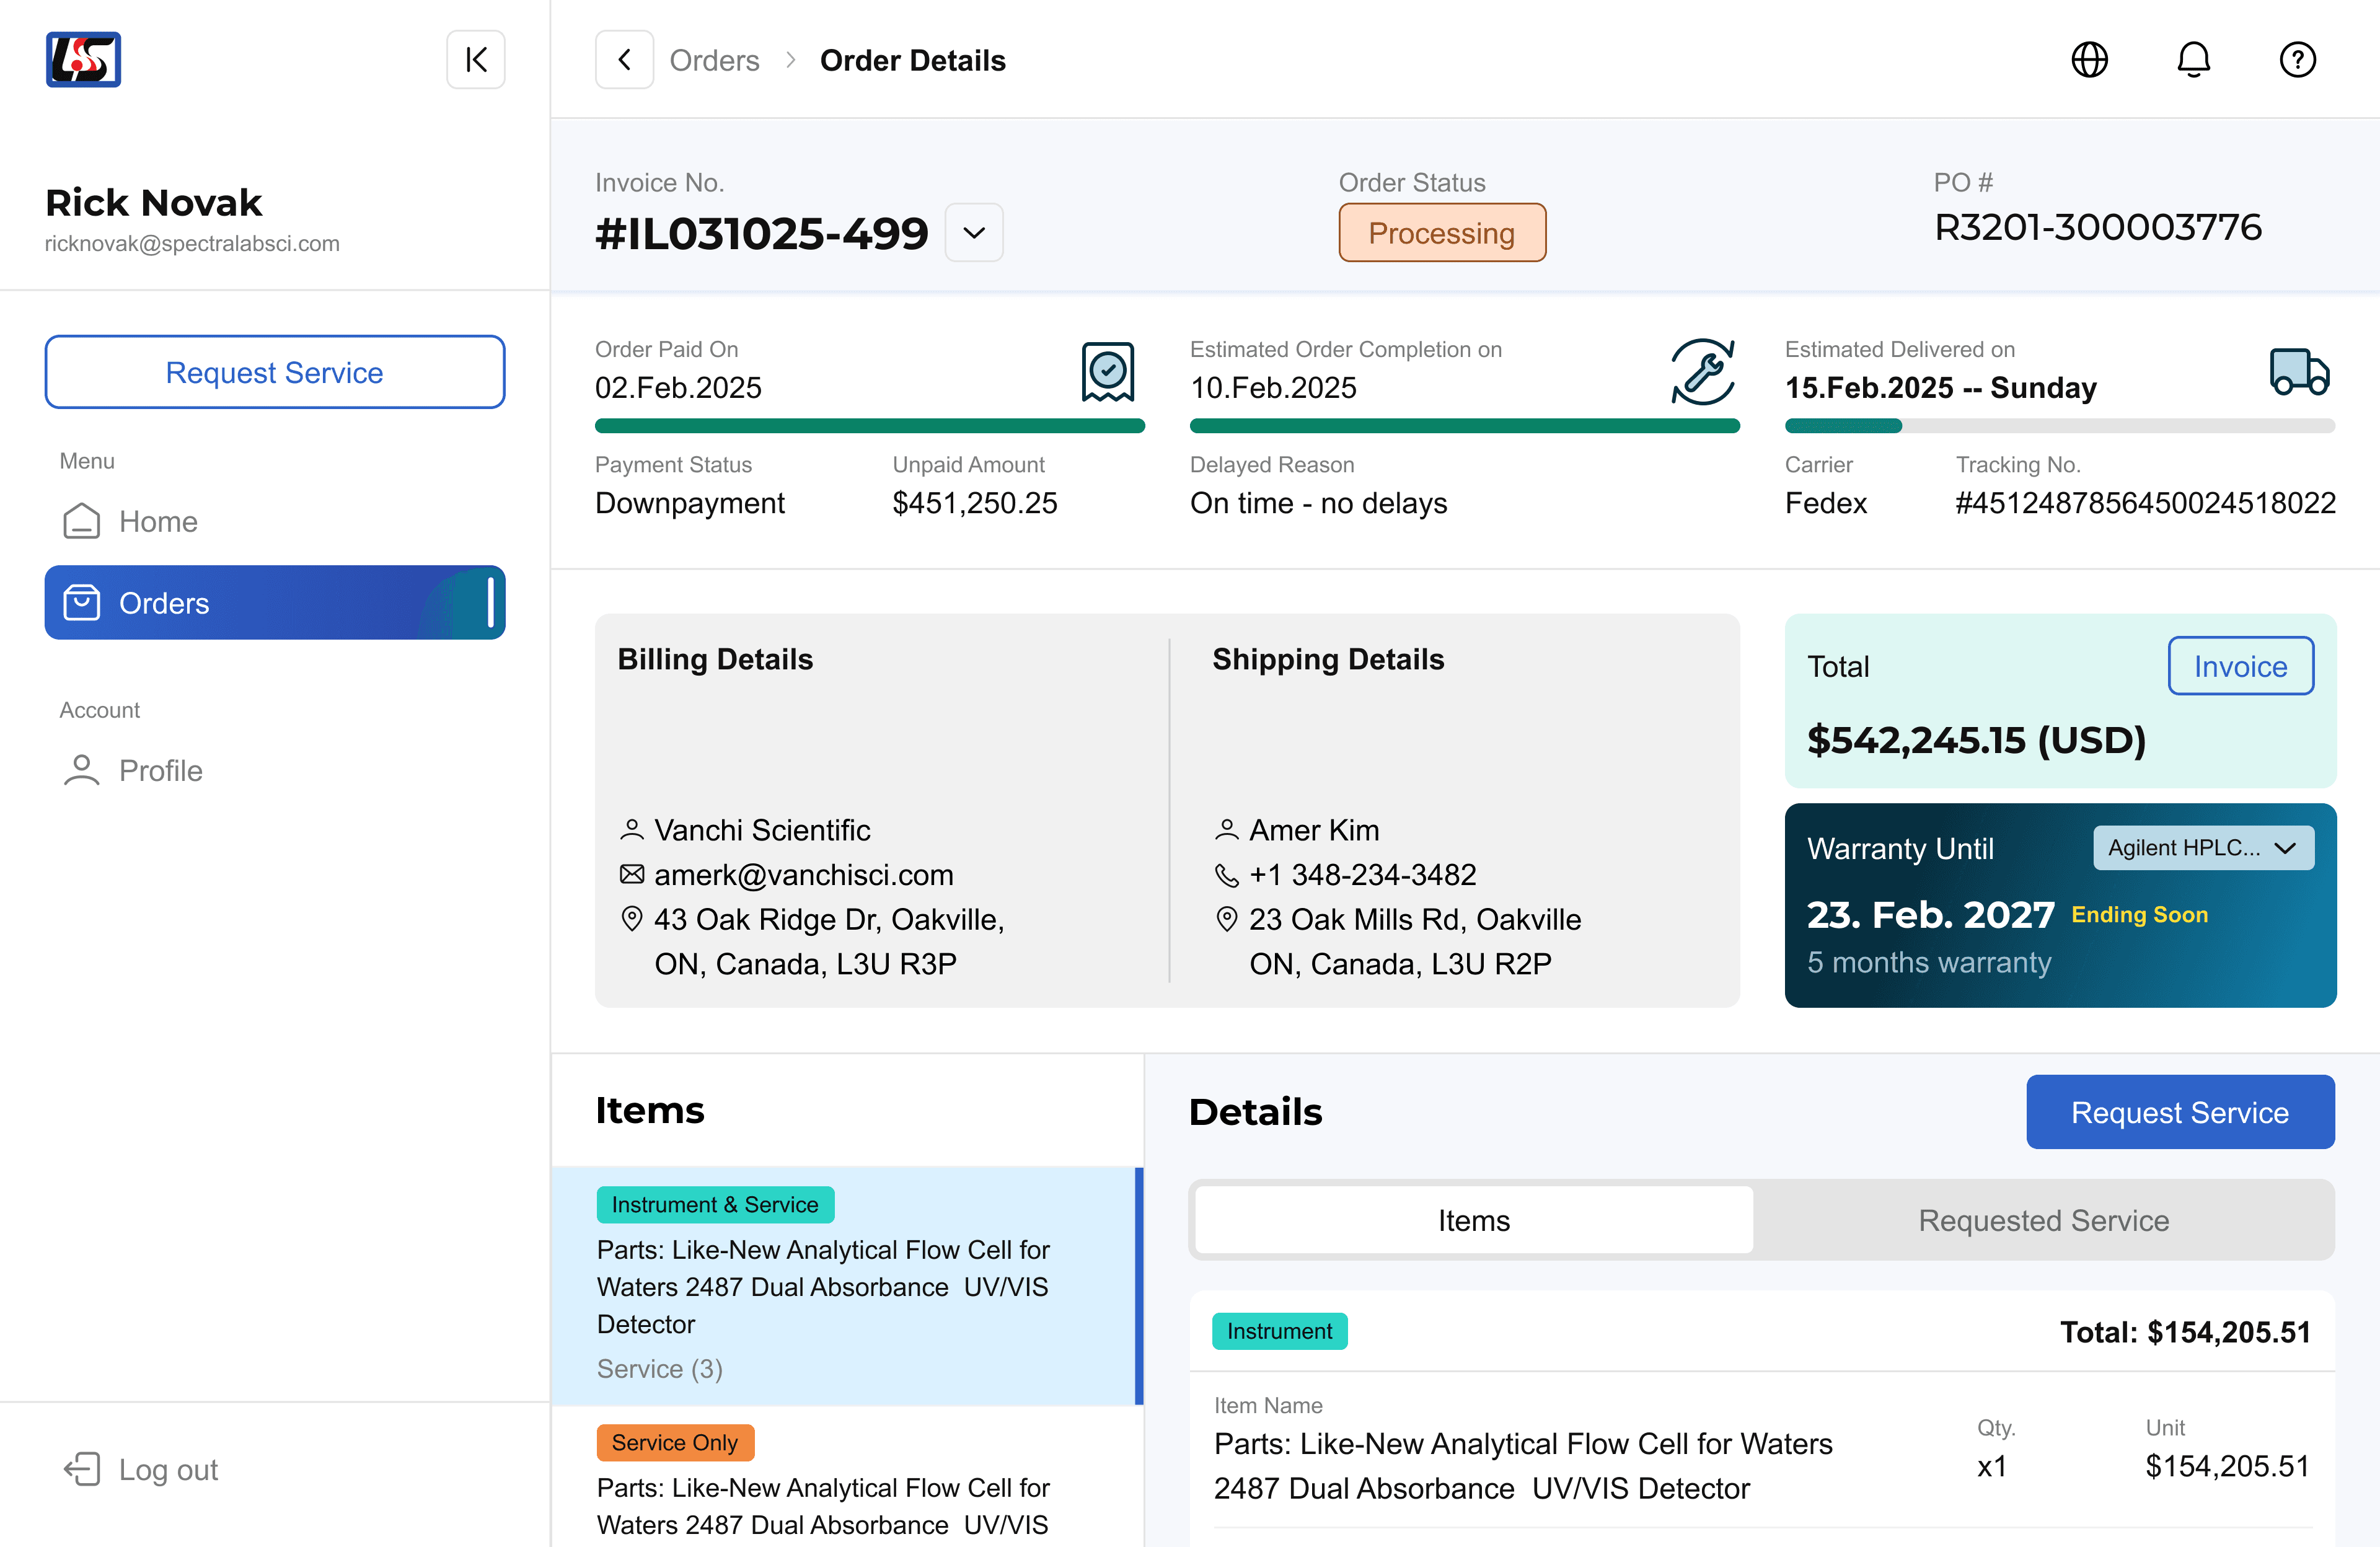2380x1547 pixels.
Task: Open the Profile menu item
Action: coord(160,770)
